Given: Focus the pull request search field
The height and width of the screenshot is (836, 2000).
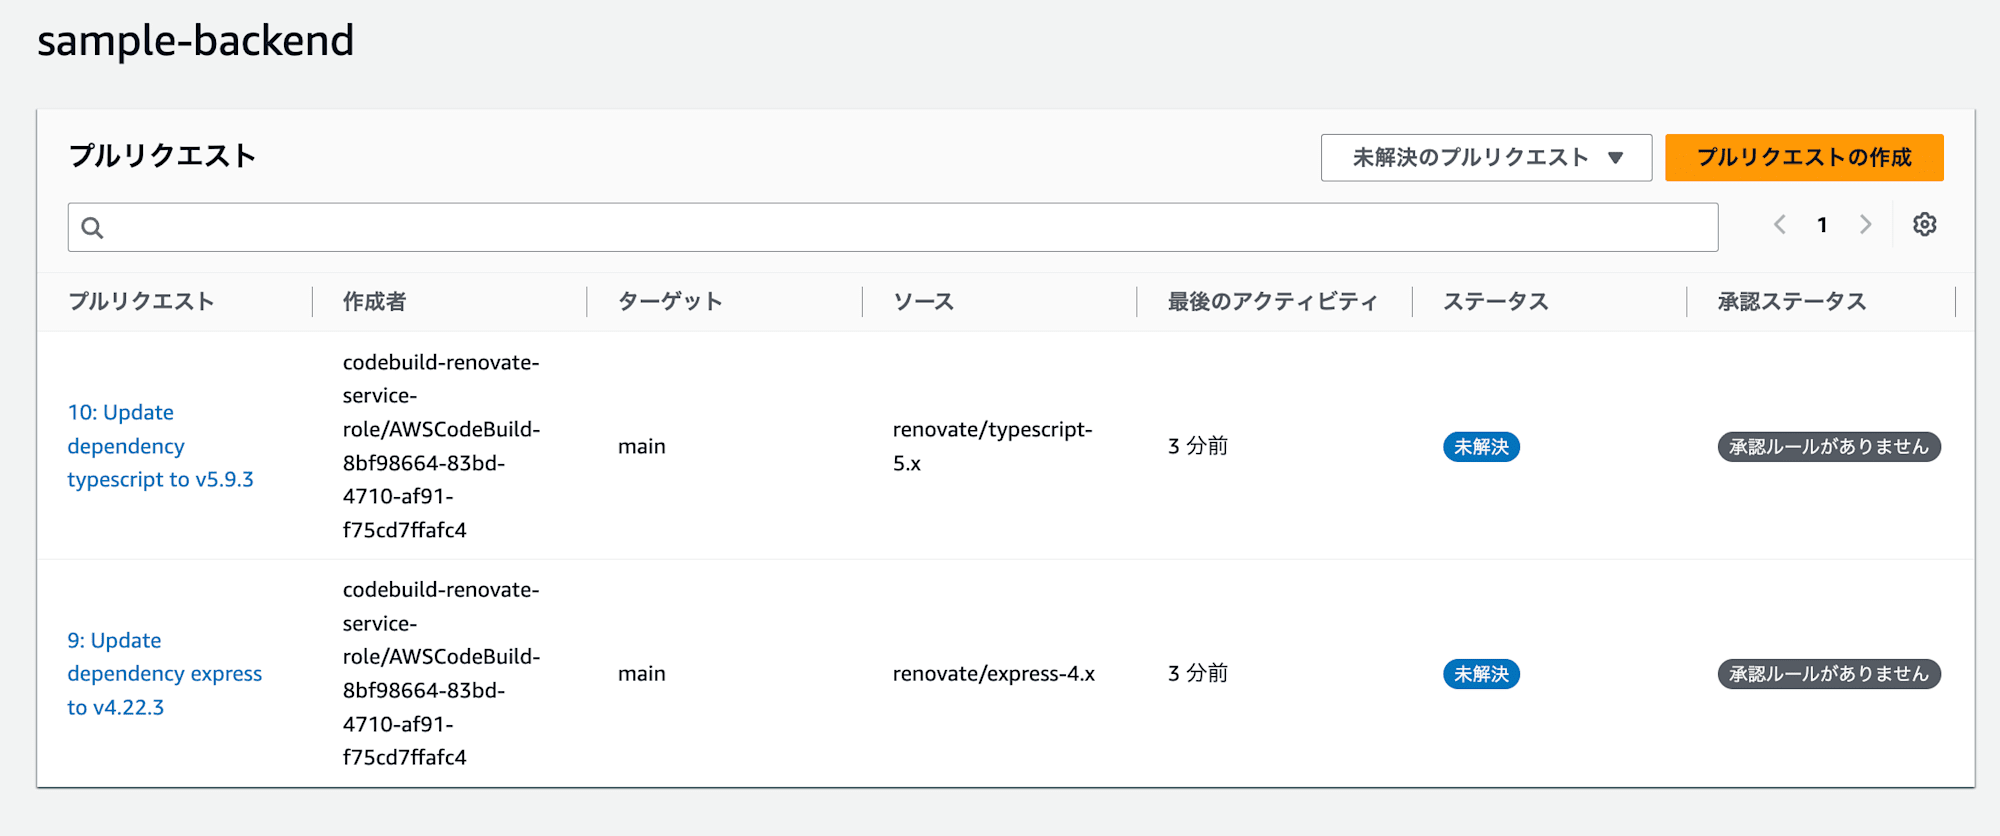Looking at the screenshot, I should (x=893, y=228).
